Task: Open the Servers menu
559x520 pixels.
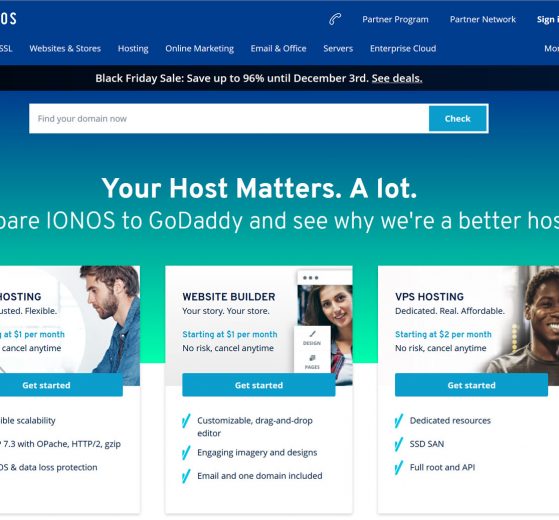Action: pos(338,48)
